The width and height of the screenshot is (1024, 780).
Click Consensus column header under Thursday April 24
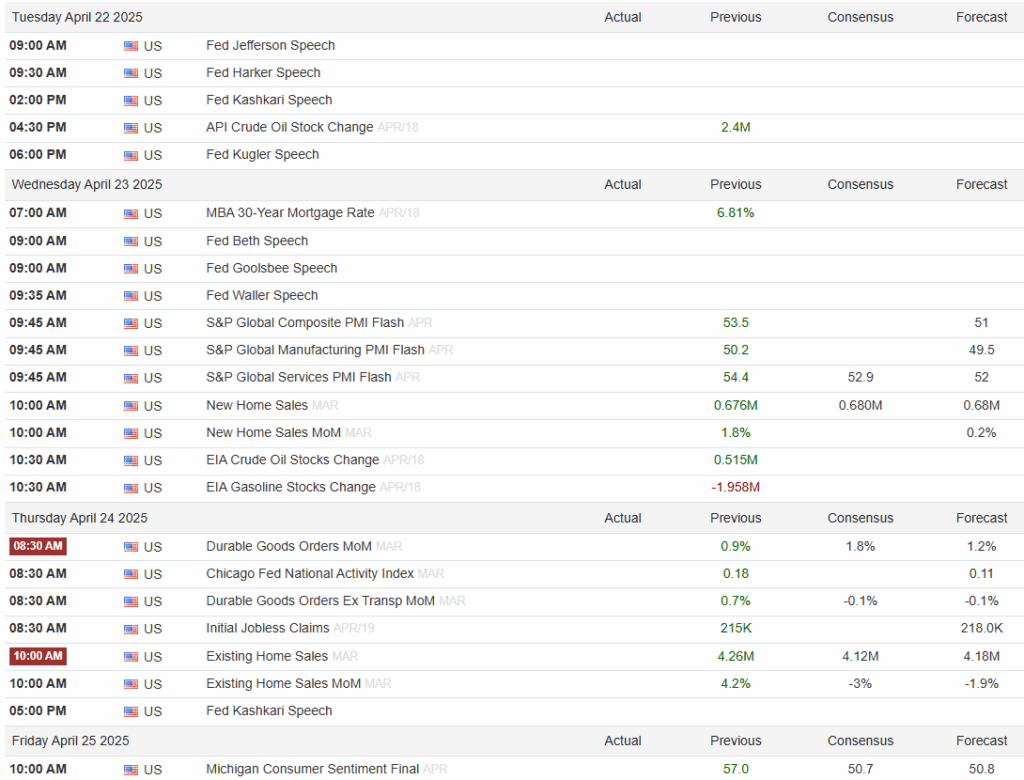pyautogui.click(x=860, y=518)
